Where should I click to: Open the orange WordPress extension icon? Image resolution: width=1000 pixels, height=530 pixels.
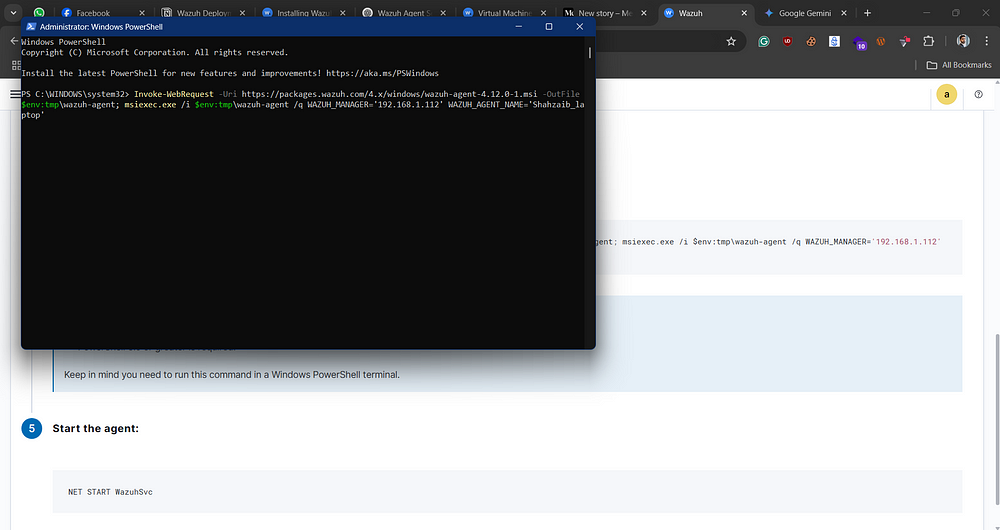click(881, 41)
